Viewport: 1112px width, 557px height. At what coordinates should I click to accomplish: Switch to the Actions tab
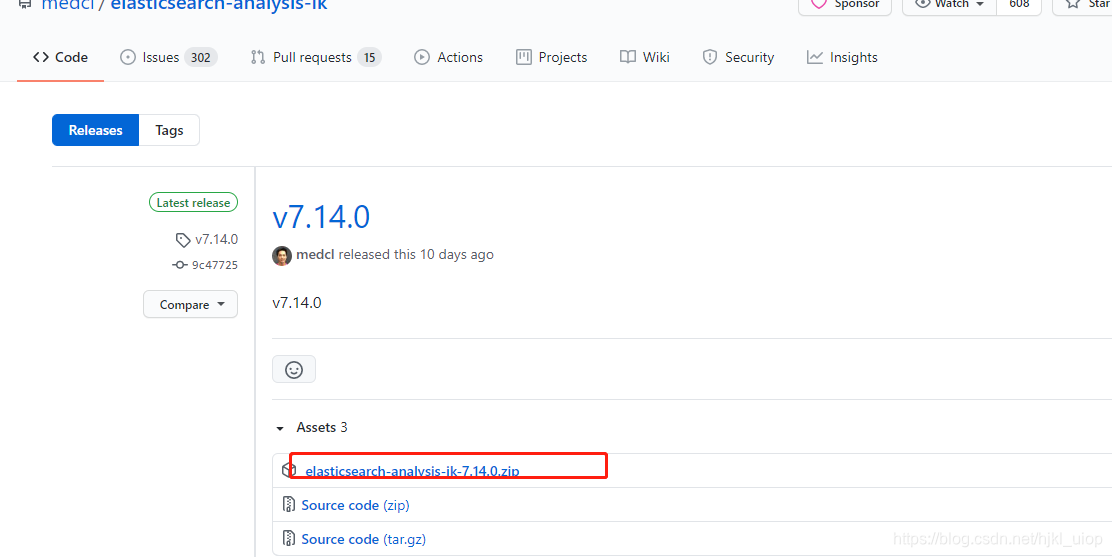(x=448, y=57)
